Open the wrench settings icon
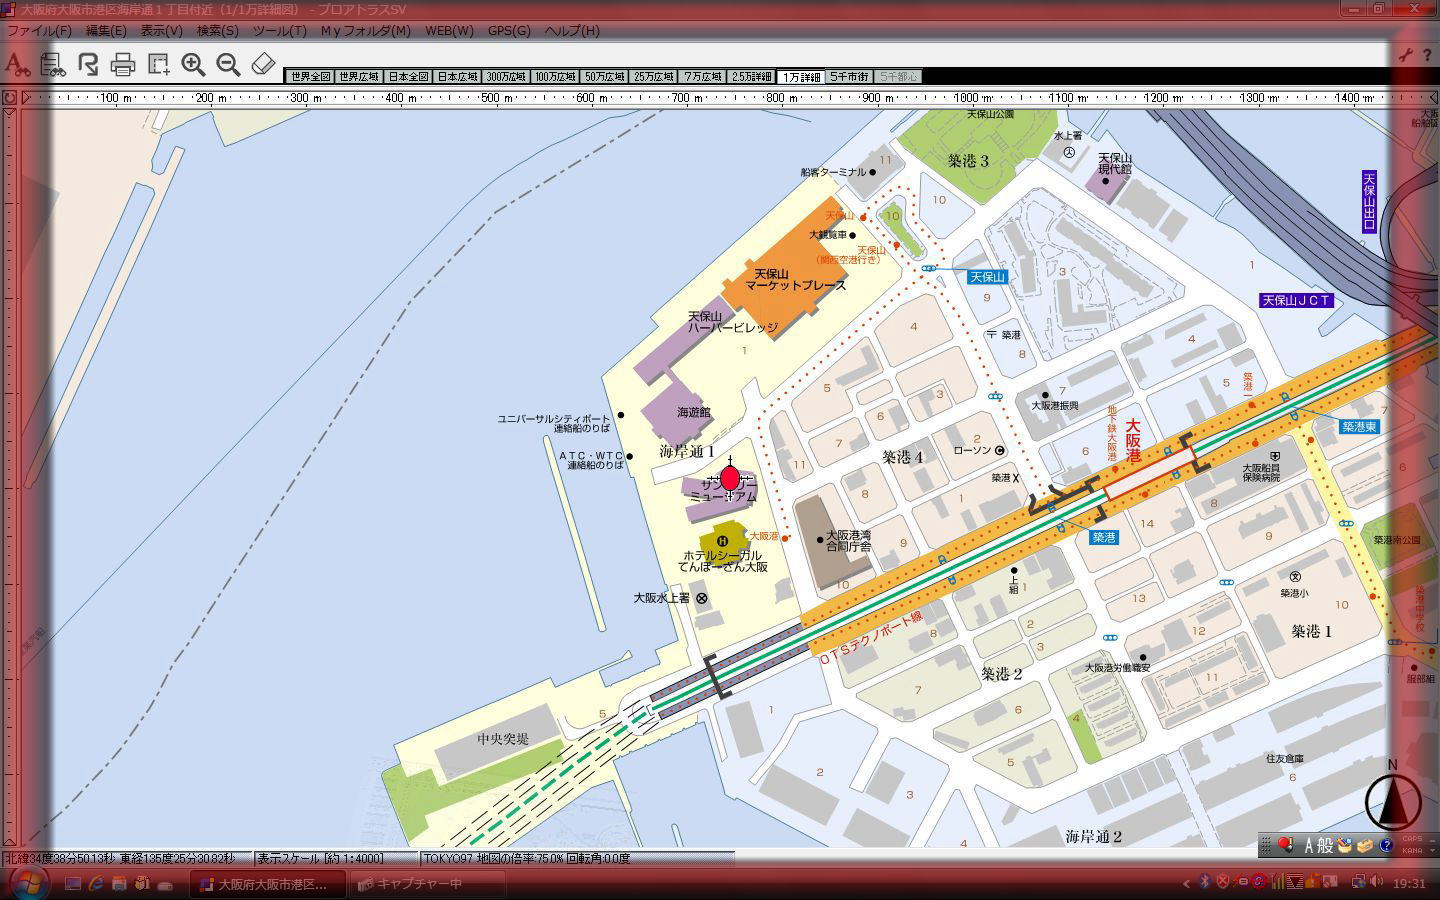Screen dimensions: 1440x900 (x=1405, y=56)
